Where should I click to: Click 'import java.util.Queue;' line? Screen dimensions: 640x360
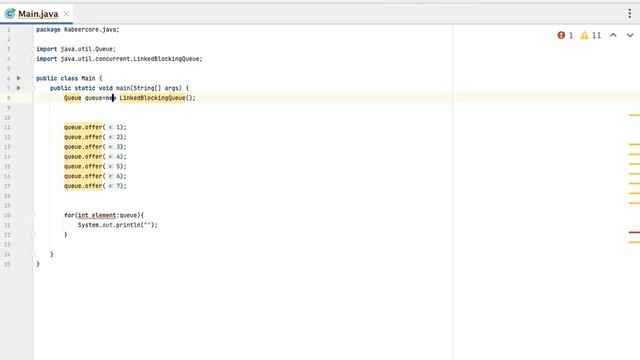76,49
